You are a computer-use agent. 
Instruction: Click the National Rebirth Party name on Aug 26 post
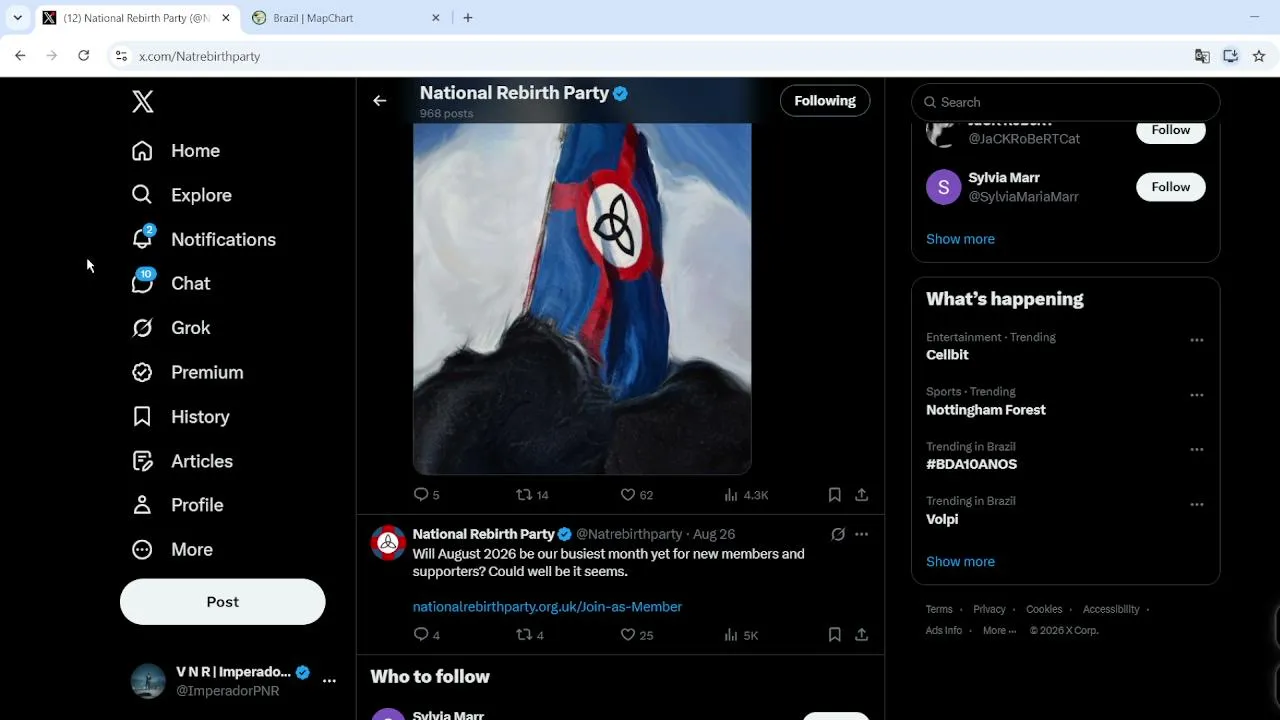coord(484,534)
